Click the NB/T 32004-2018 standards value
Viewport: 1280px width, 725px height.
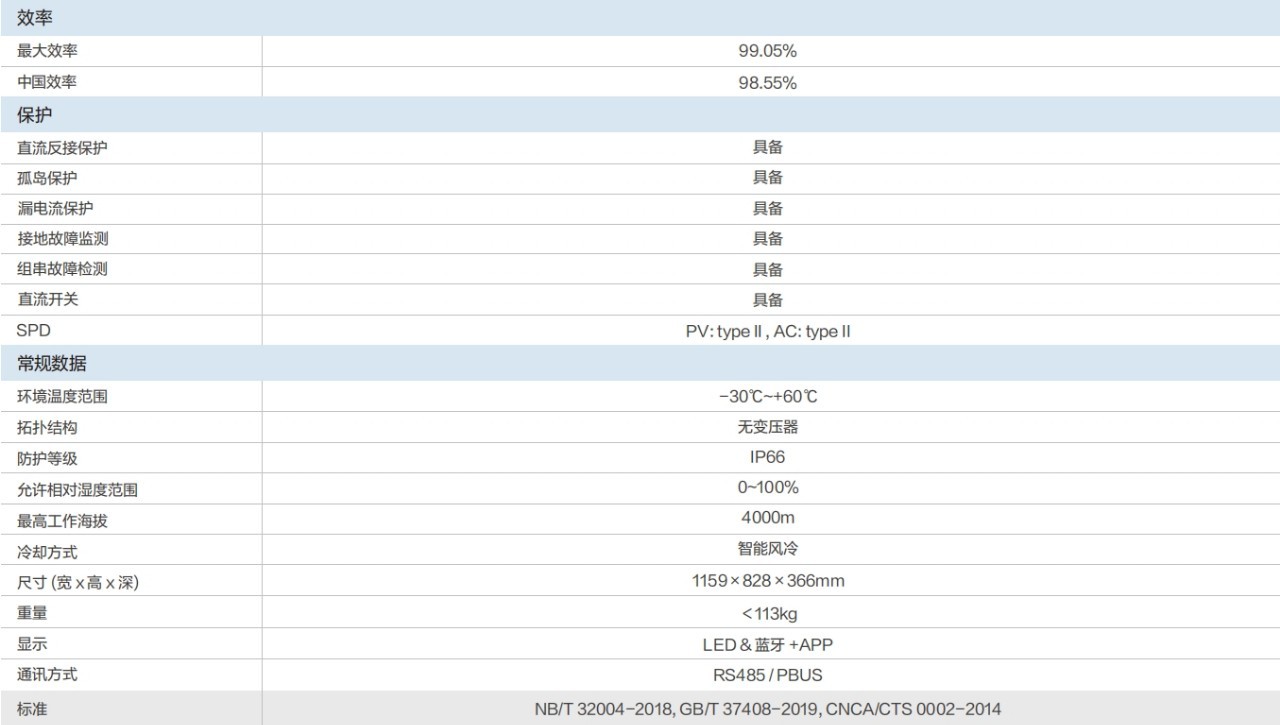(767, 709)
